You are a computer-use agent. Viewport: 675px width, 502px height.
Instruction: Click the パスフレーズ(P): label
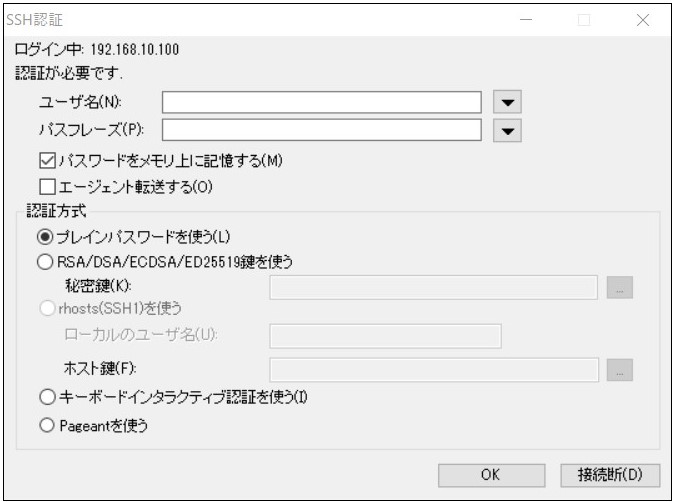(92, 130)
